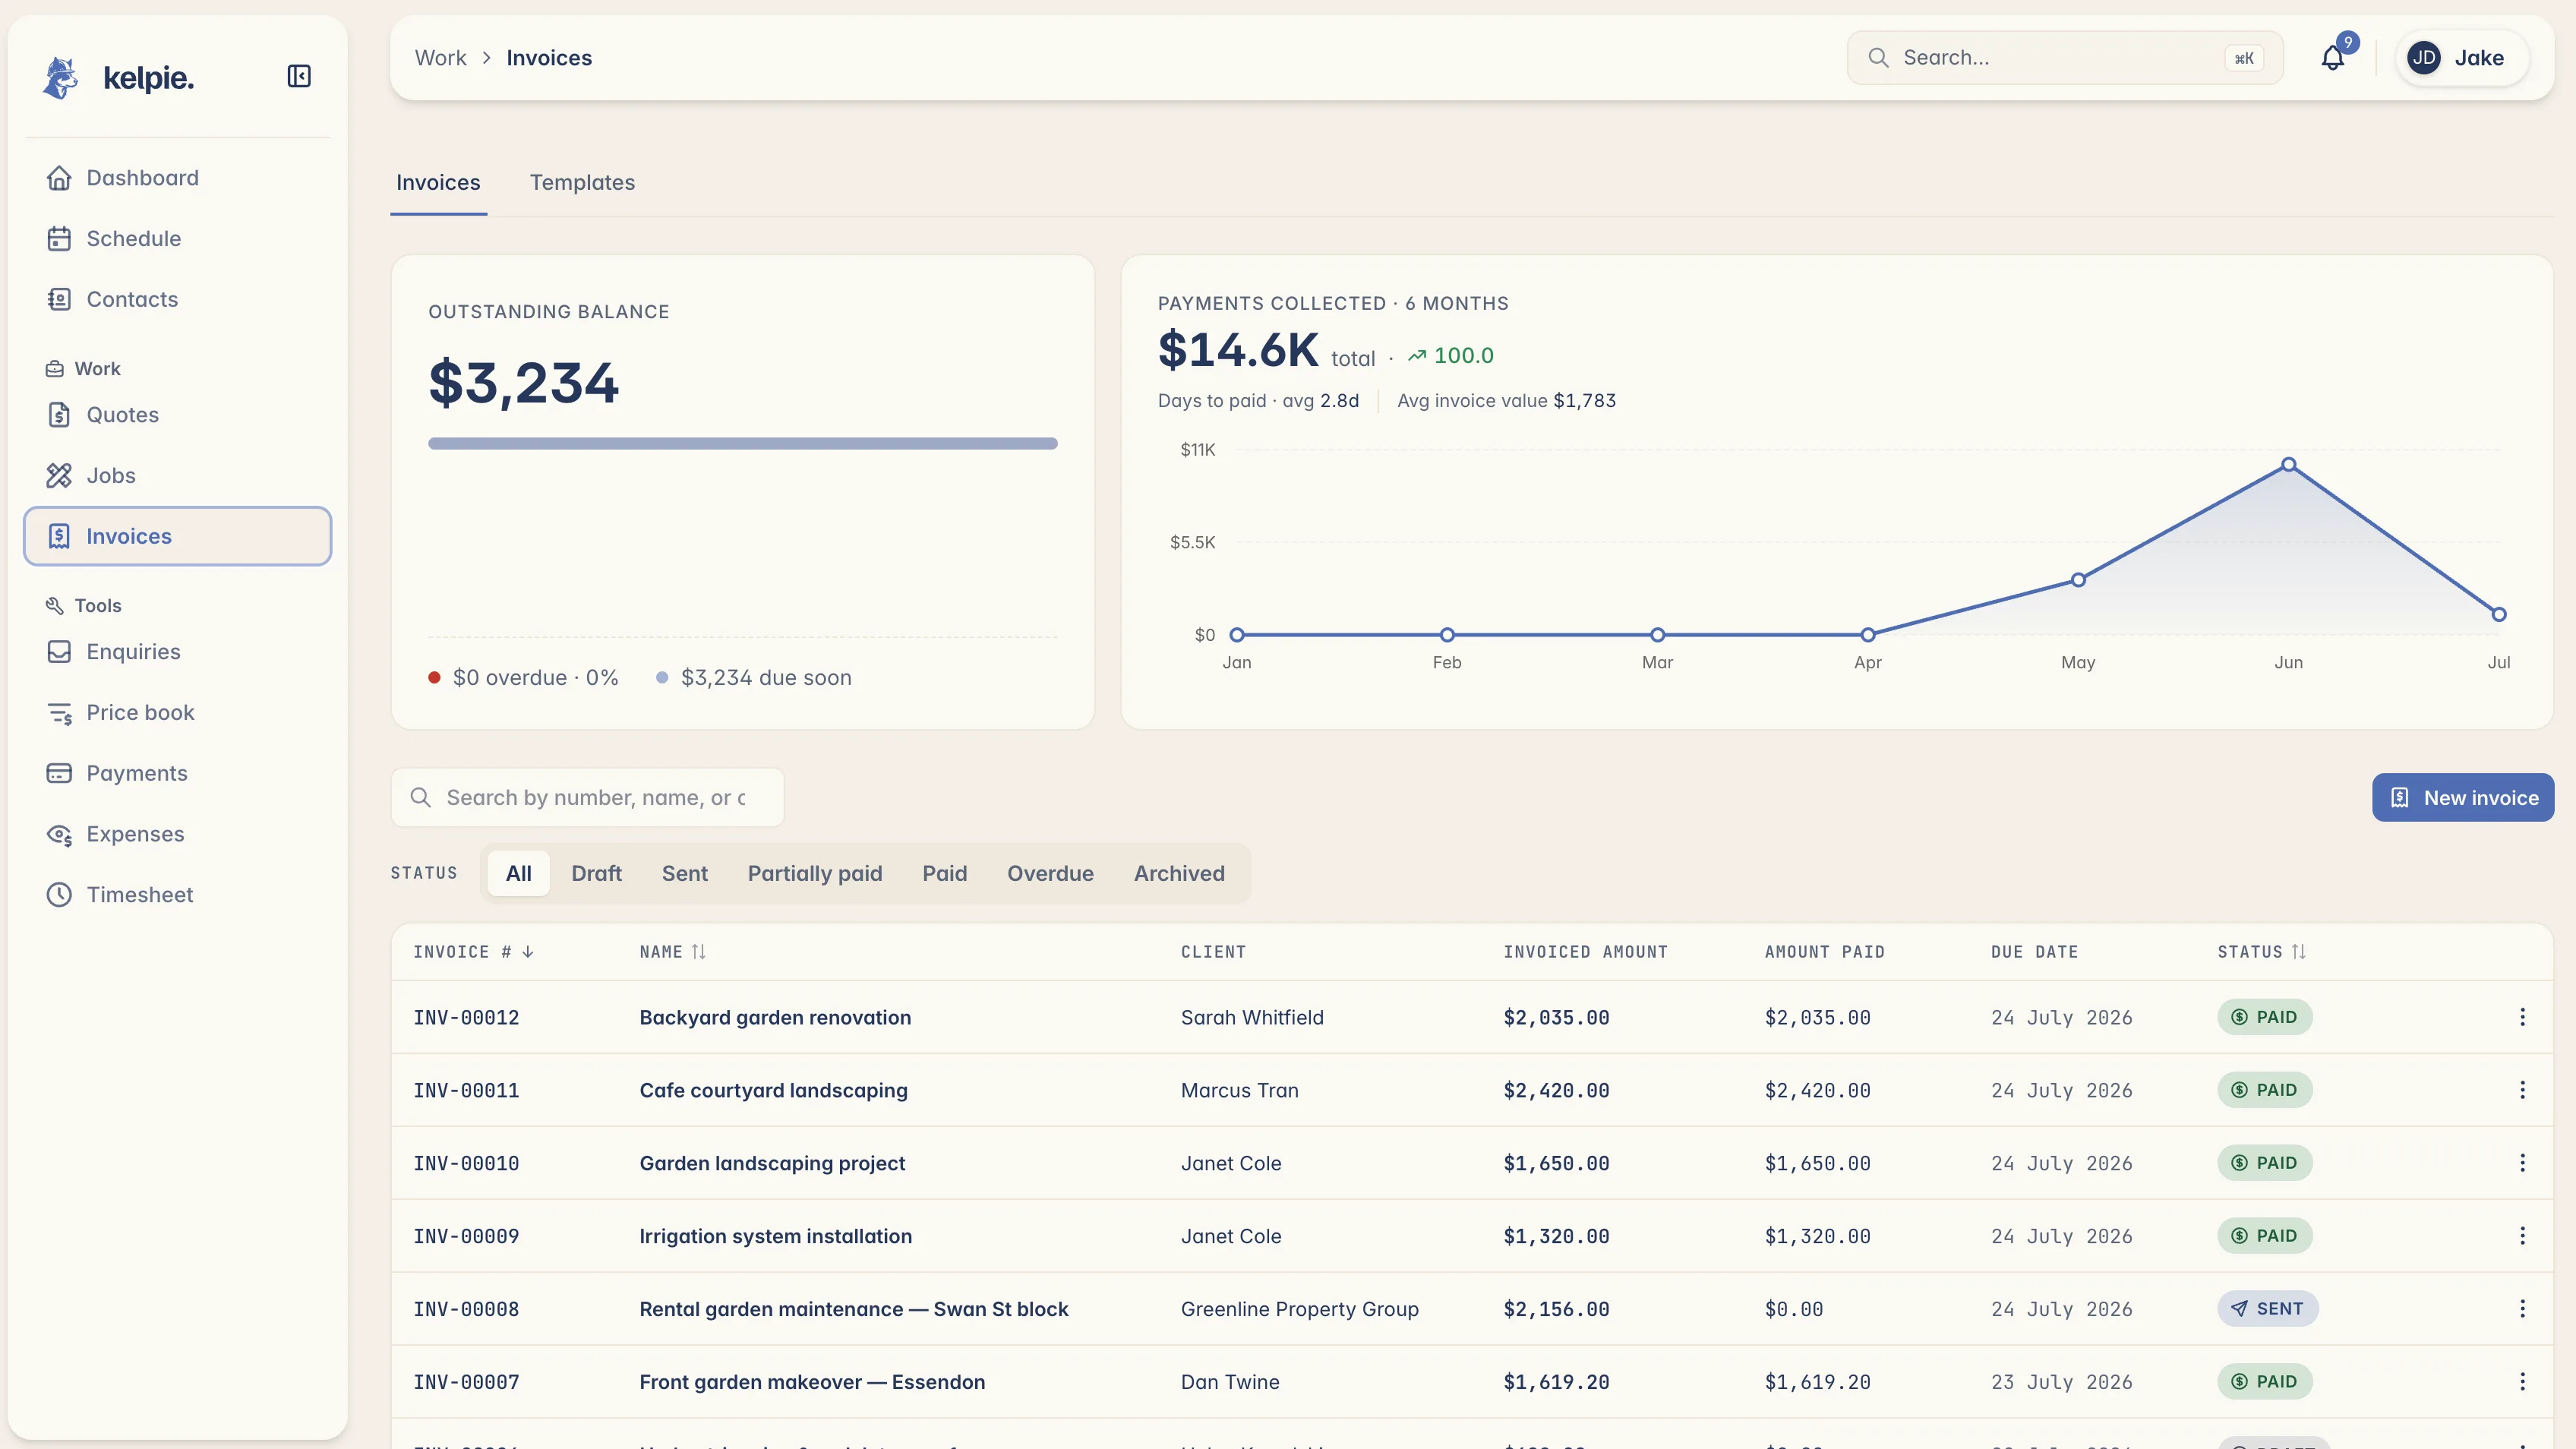
Task: Focus the global Search field
Action: pos(2065,58)
